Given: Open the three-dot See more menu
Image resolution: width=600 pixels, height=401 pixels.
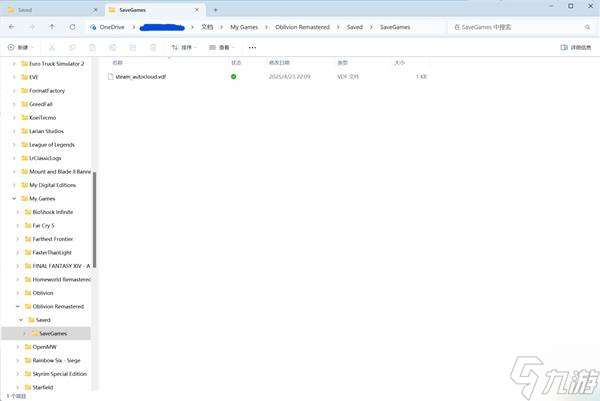Looking at the screenshot, I should [x=252, y=47].
